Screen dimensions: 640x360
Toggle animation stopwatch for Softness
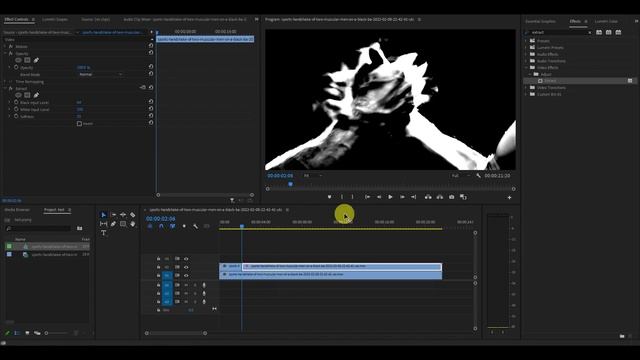[x=16, y=116]
